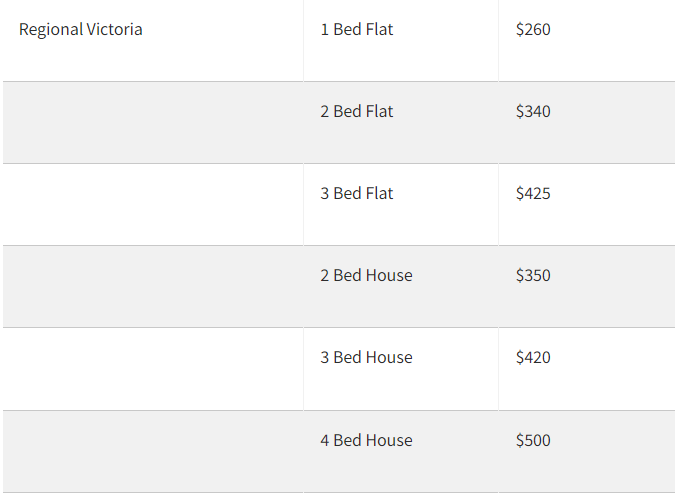Viewport: 679px width, 498px height.
Task: Click empty region cell beside 3 Bed Flat
Action: point(153,204)
